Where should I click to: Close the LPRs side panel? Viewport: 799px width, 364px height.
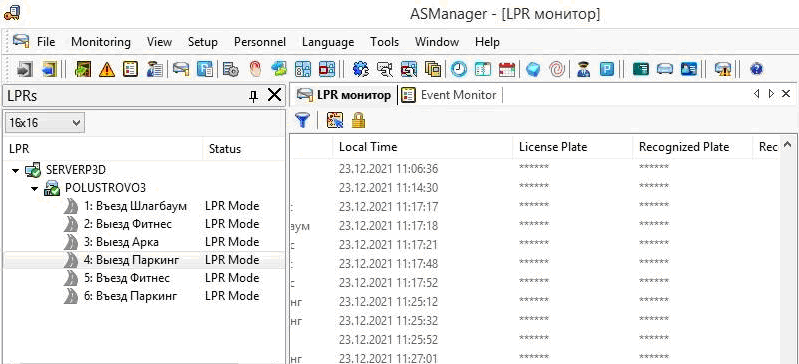point(275,95)
